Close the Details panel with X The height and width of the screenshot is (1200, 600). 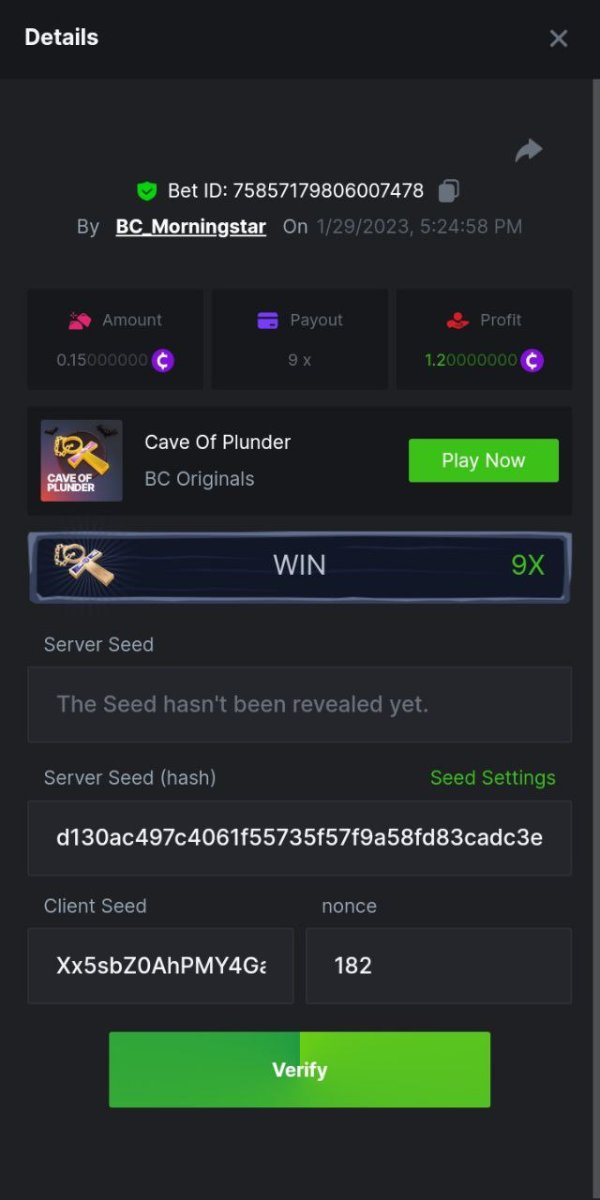coord(558,38)
